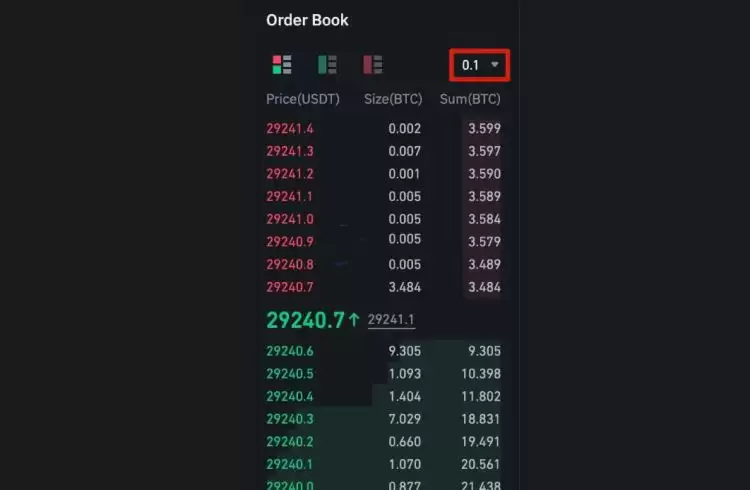Select bid price 29240.3
This screenshot has width=750, height=490.
coord(290,420)
